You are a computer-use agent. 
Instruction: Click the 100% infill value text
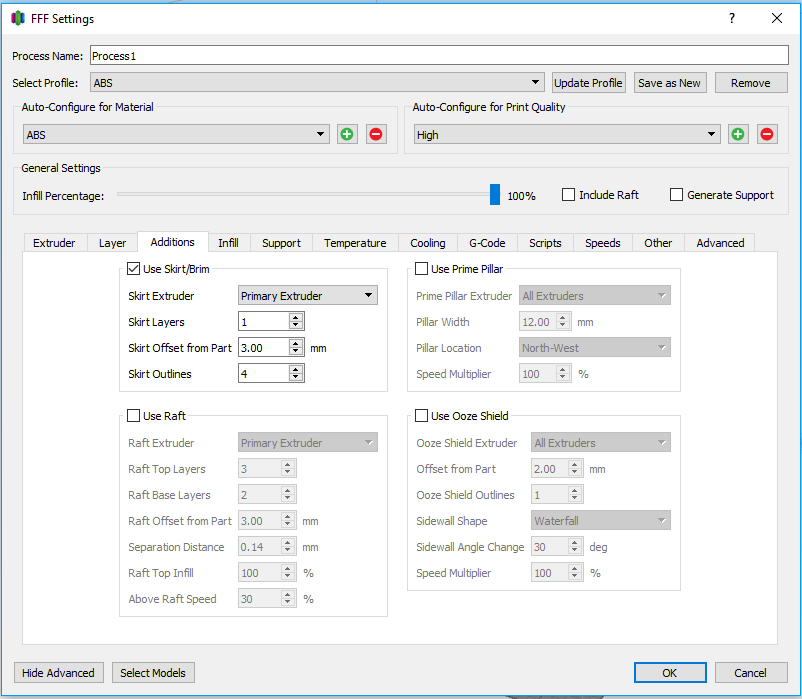tap(521, 196)
